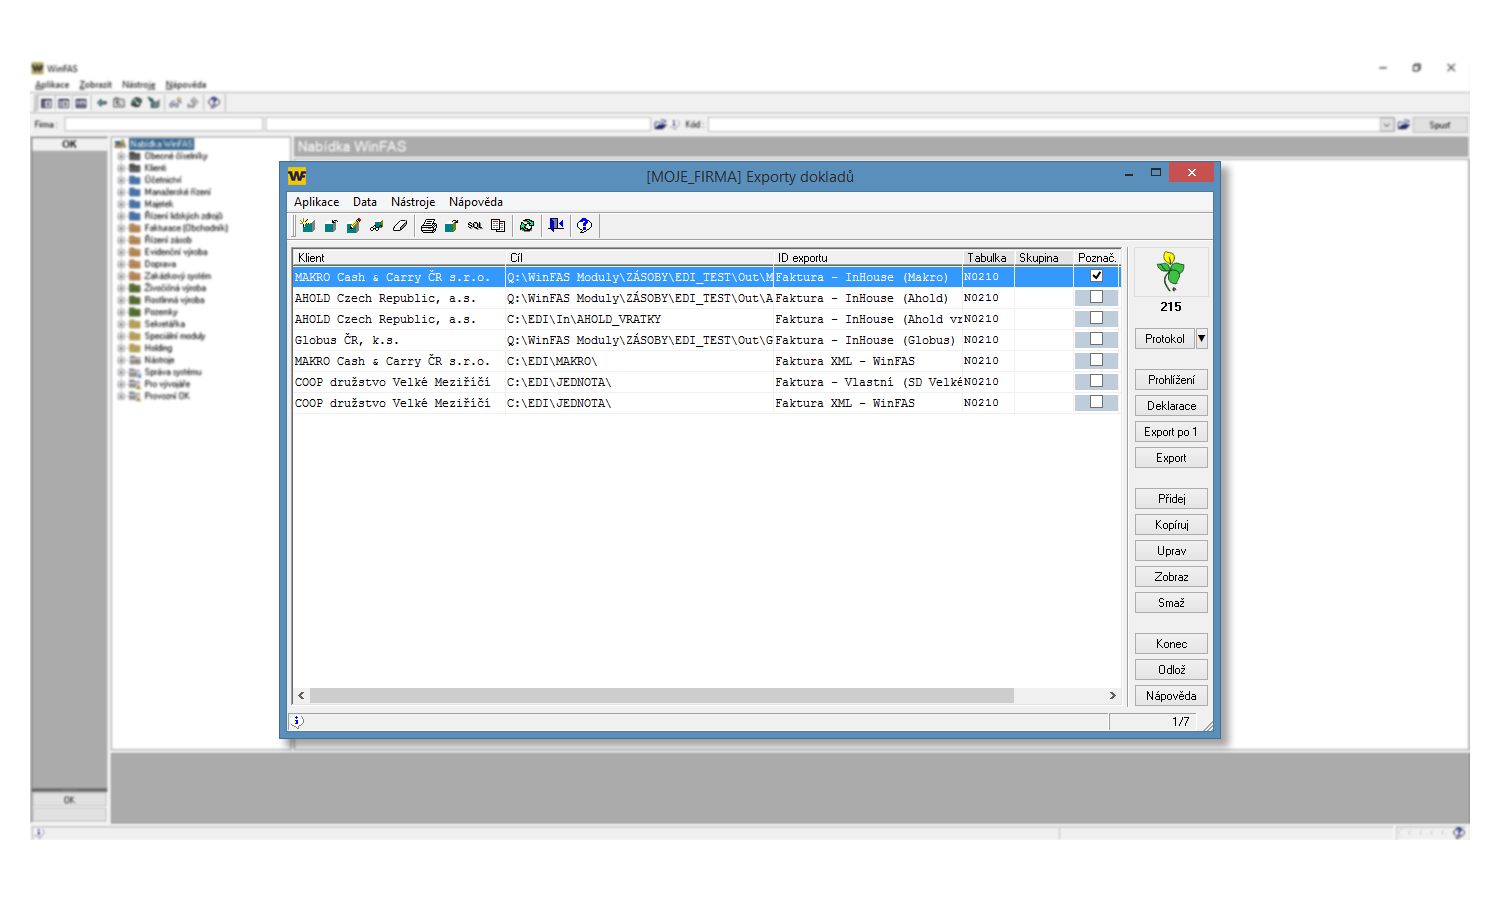Screen dimensions: 1500x900
Task: Open Aplikace menu in Exporty dokladů window
Action: [316, 202]
